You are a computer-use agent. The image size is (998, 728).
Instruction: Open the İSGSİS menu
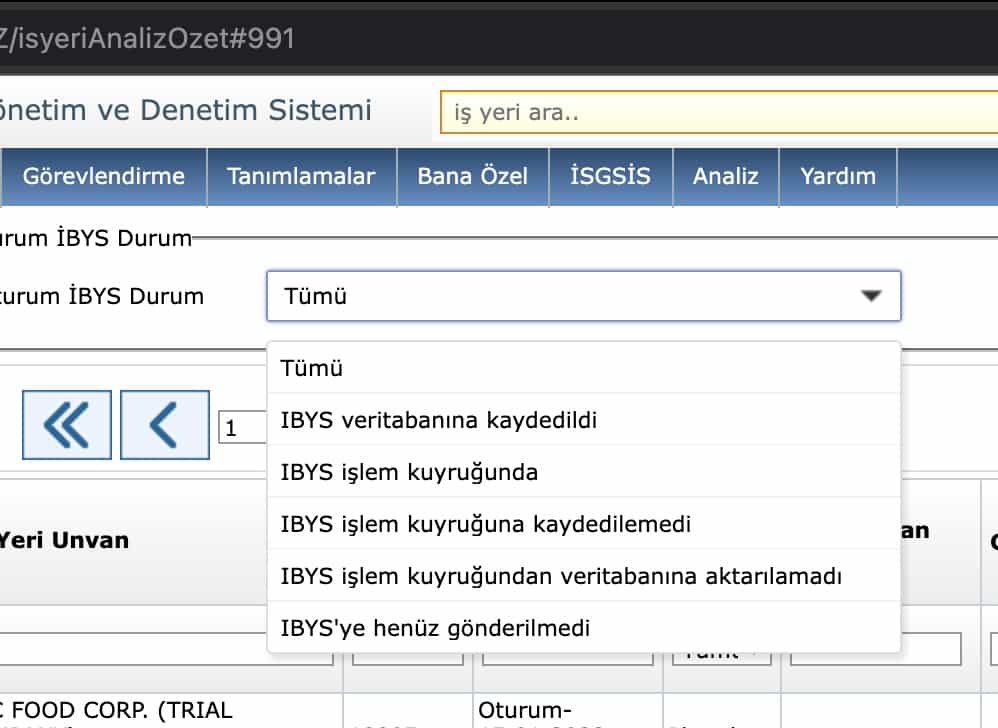(610, 177)
